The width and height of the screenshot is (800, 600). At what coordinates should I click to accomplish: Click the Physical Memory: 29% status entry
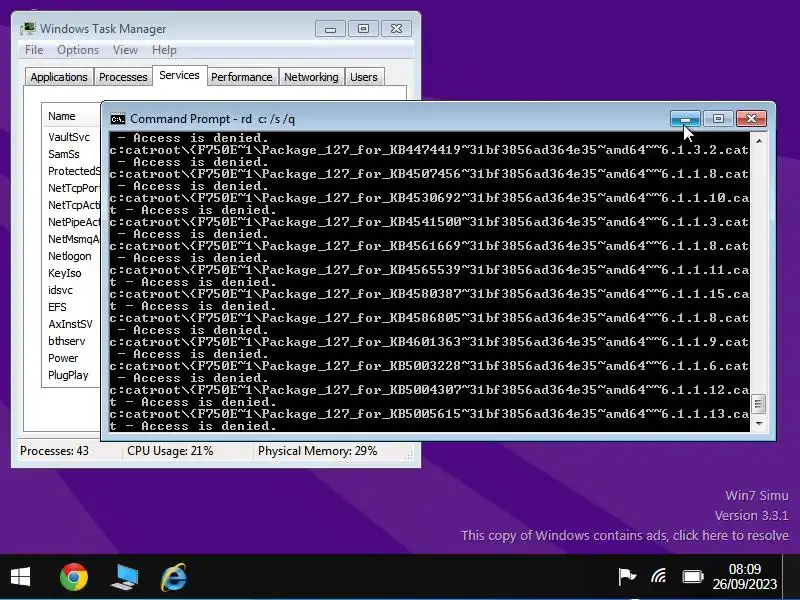pyautogui.click(x=317, y=451)
